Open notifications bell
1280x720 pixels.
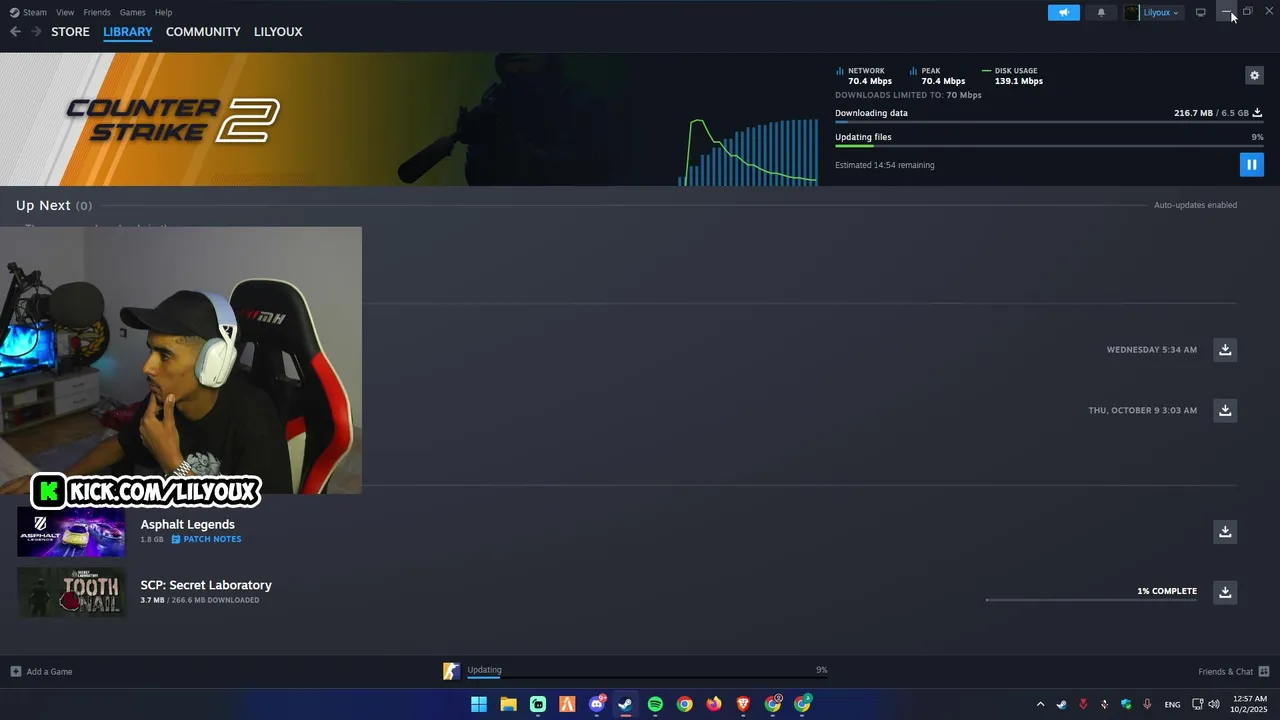[x=1101, y=12]
